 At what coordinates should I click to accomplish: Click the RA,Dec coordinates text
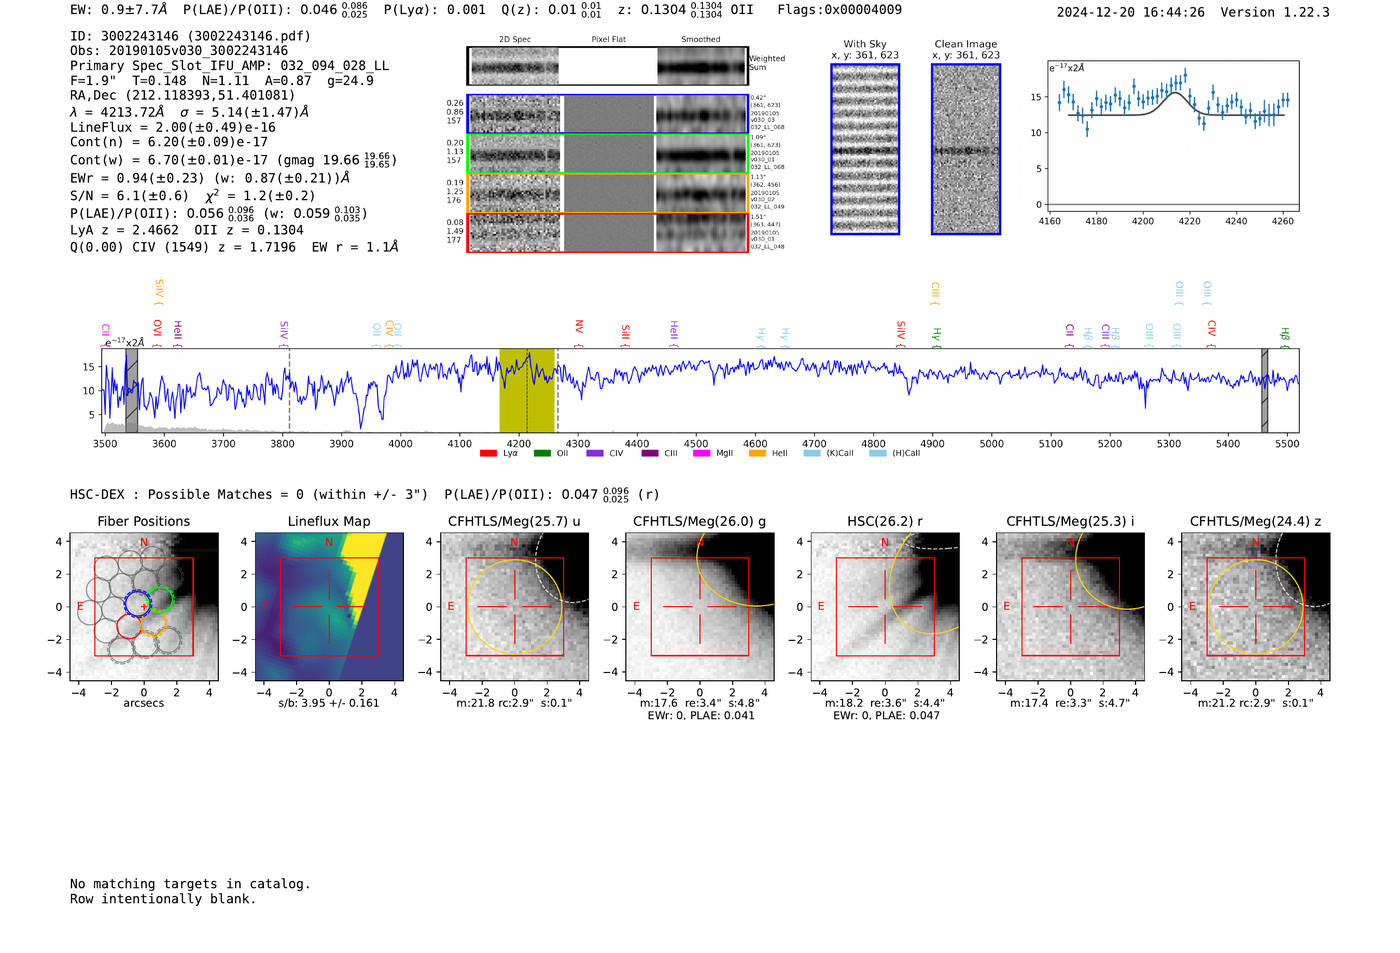(182, 96)
